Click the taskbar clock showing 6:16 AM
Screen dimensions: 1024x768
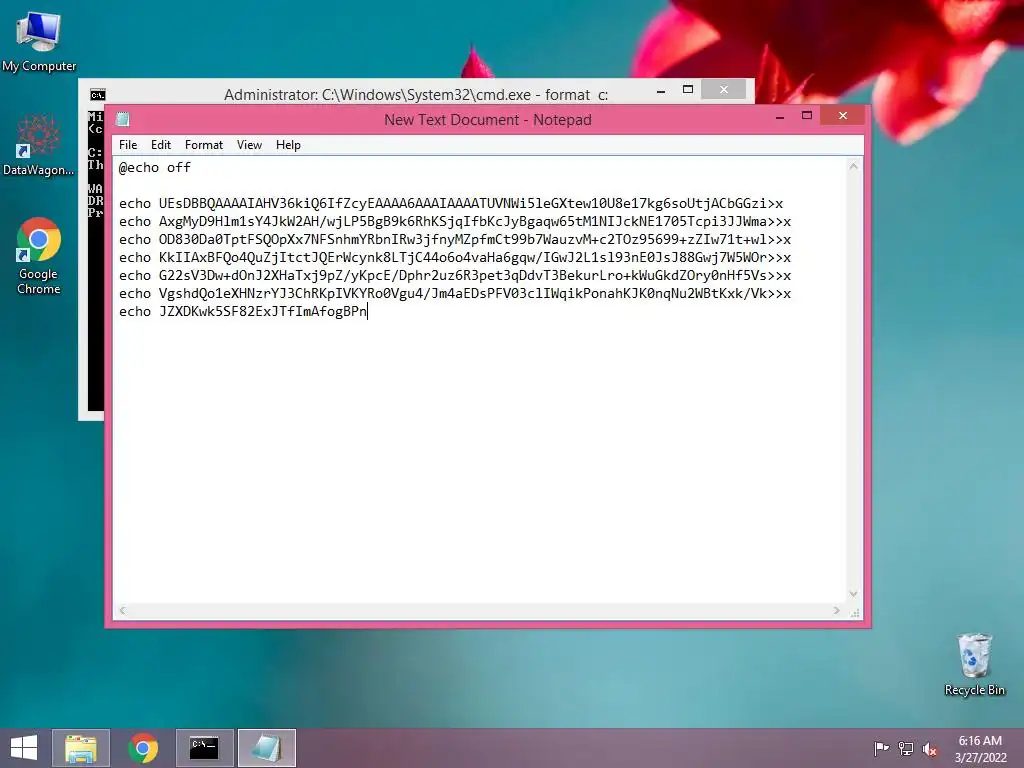tap(980, 748)
